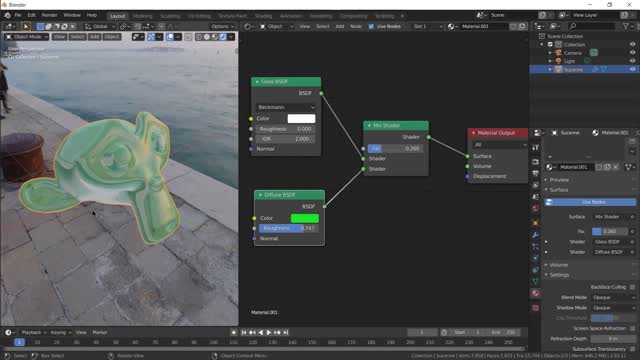Open the Object properties orange square tab
Screen dimensions: 640x360
(536, 223)
